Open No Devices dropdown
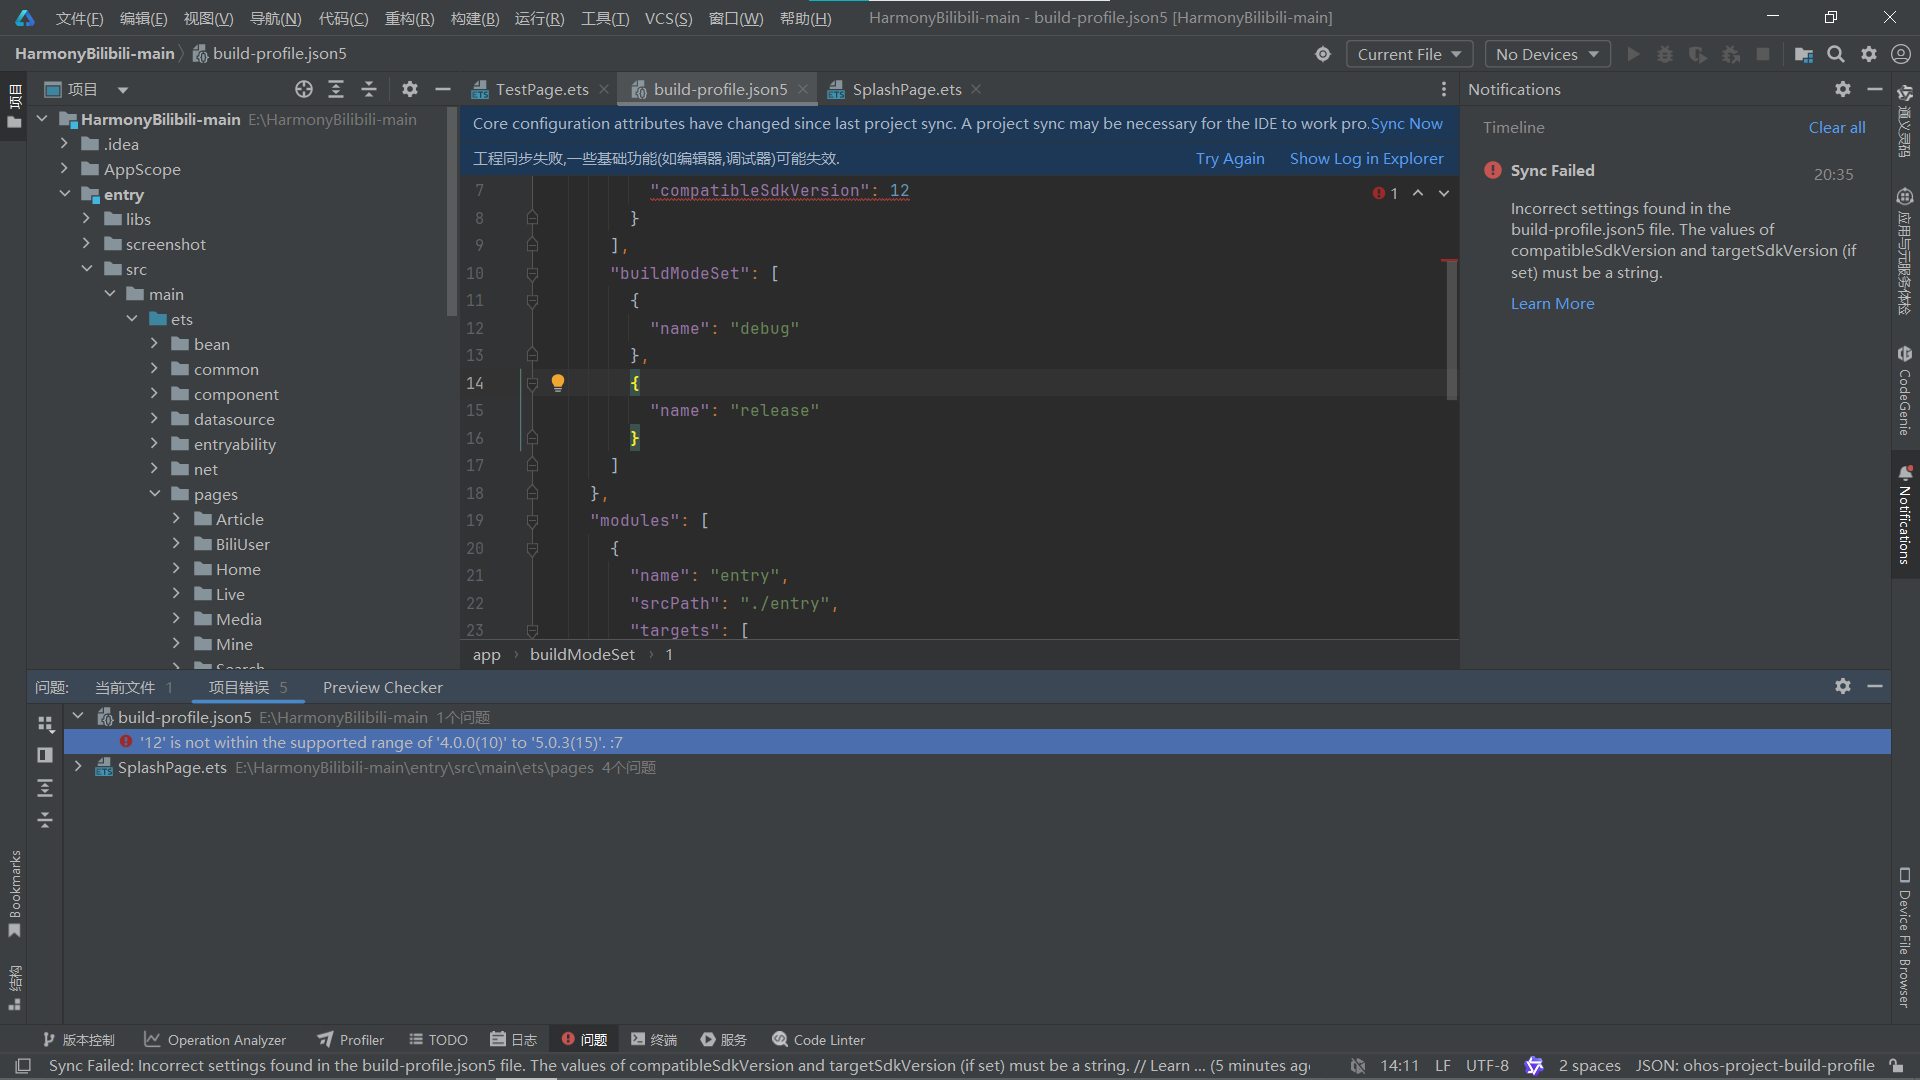 (x=1547, y=54)
